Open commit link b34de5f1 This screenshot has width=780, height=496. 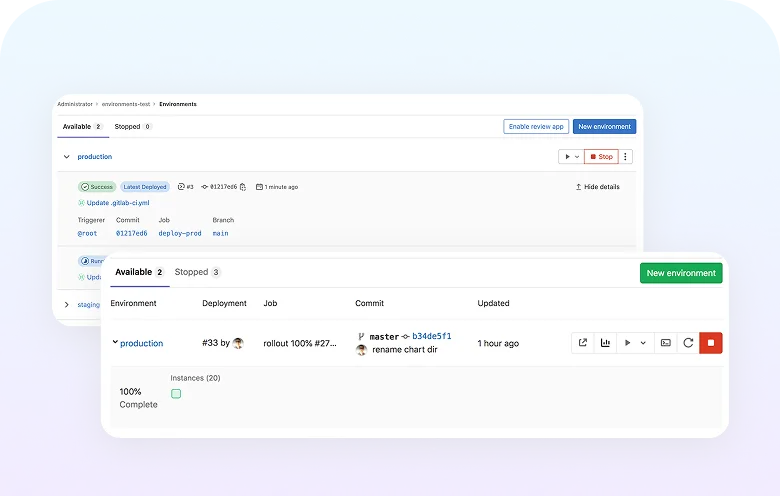point(431,337)
